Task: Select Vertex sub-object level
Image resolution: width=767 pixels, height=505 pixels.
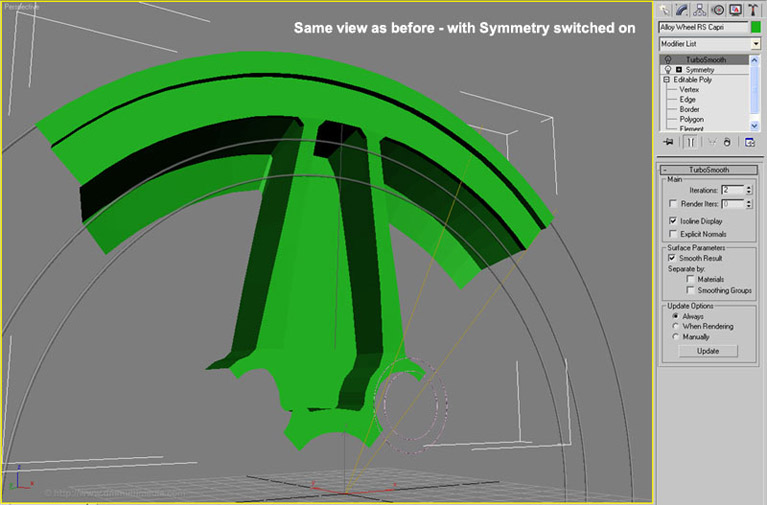Action: pyautogui.click(x=689, y=89)
